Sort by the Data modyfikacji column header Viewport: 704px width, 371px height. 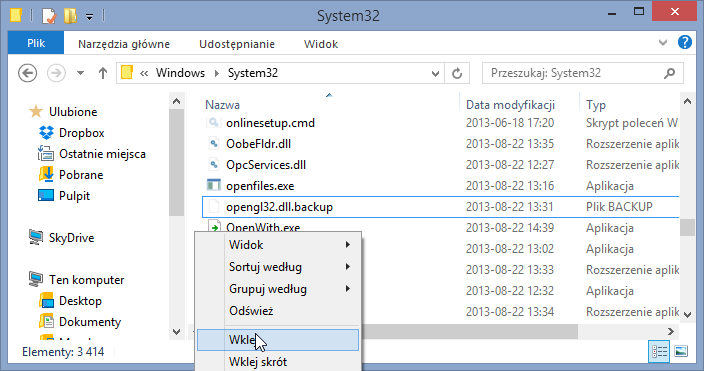510,105
